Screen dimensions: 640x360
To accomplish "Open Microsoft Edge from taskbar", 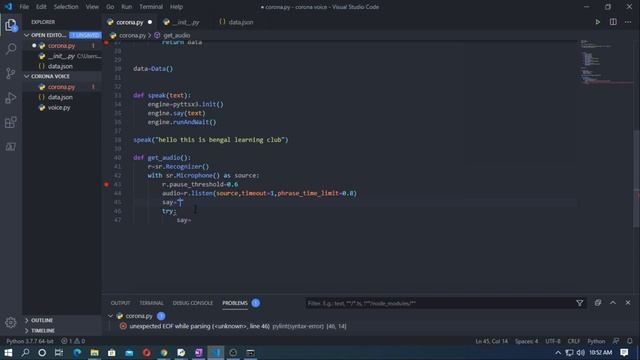I will pyautogui.click(x=77, y=353).
